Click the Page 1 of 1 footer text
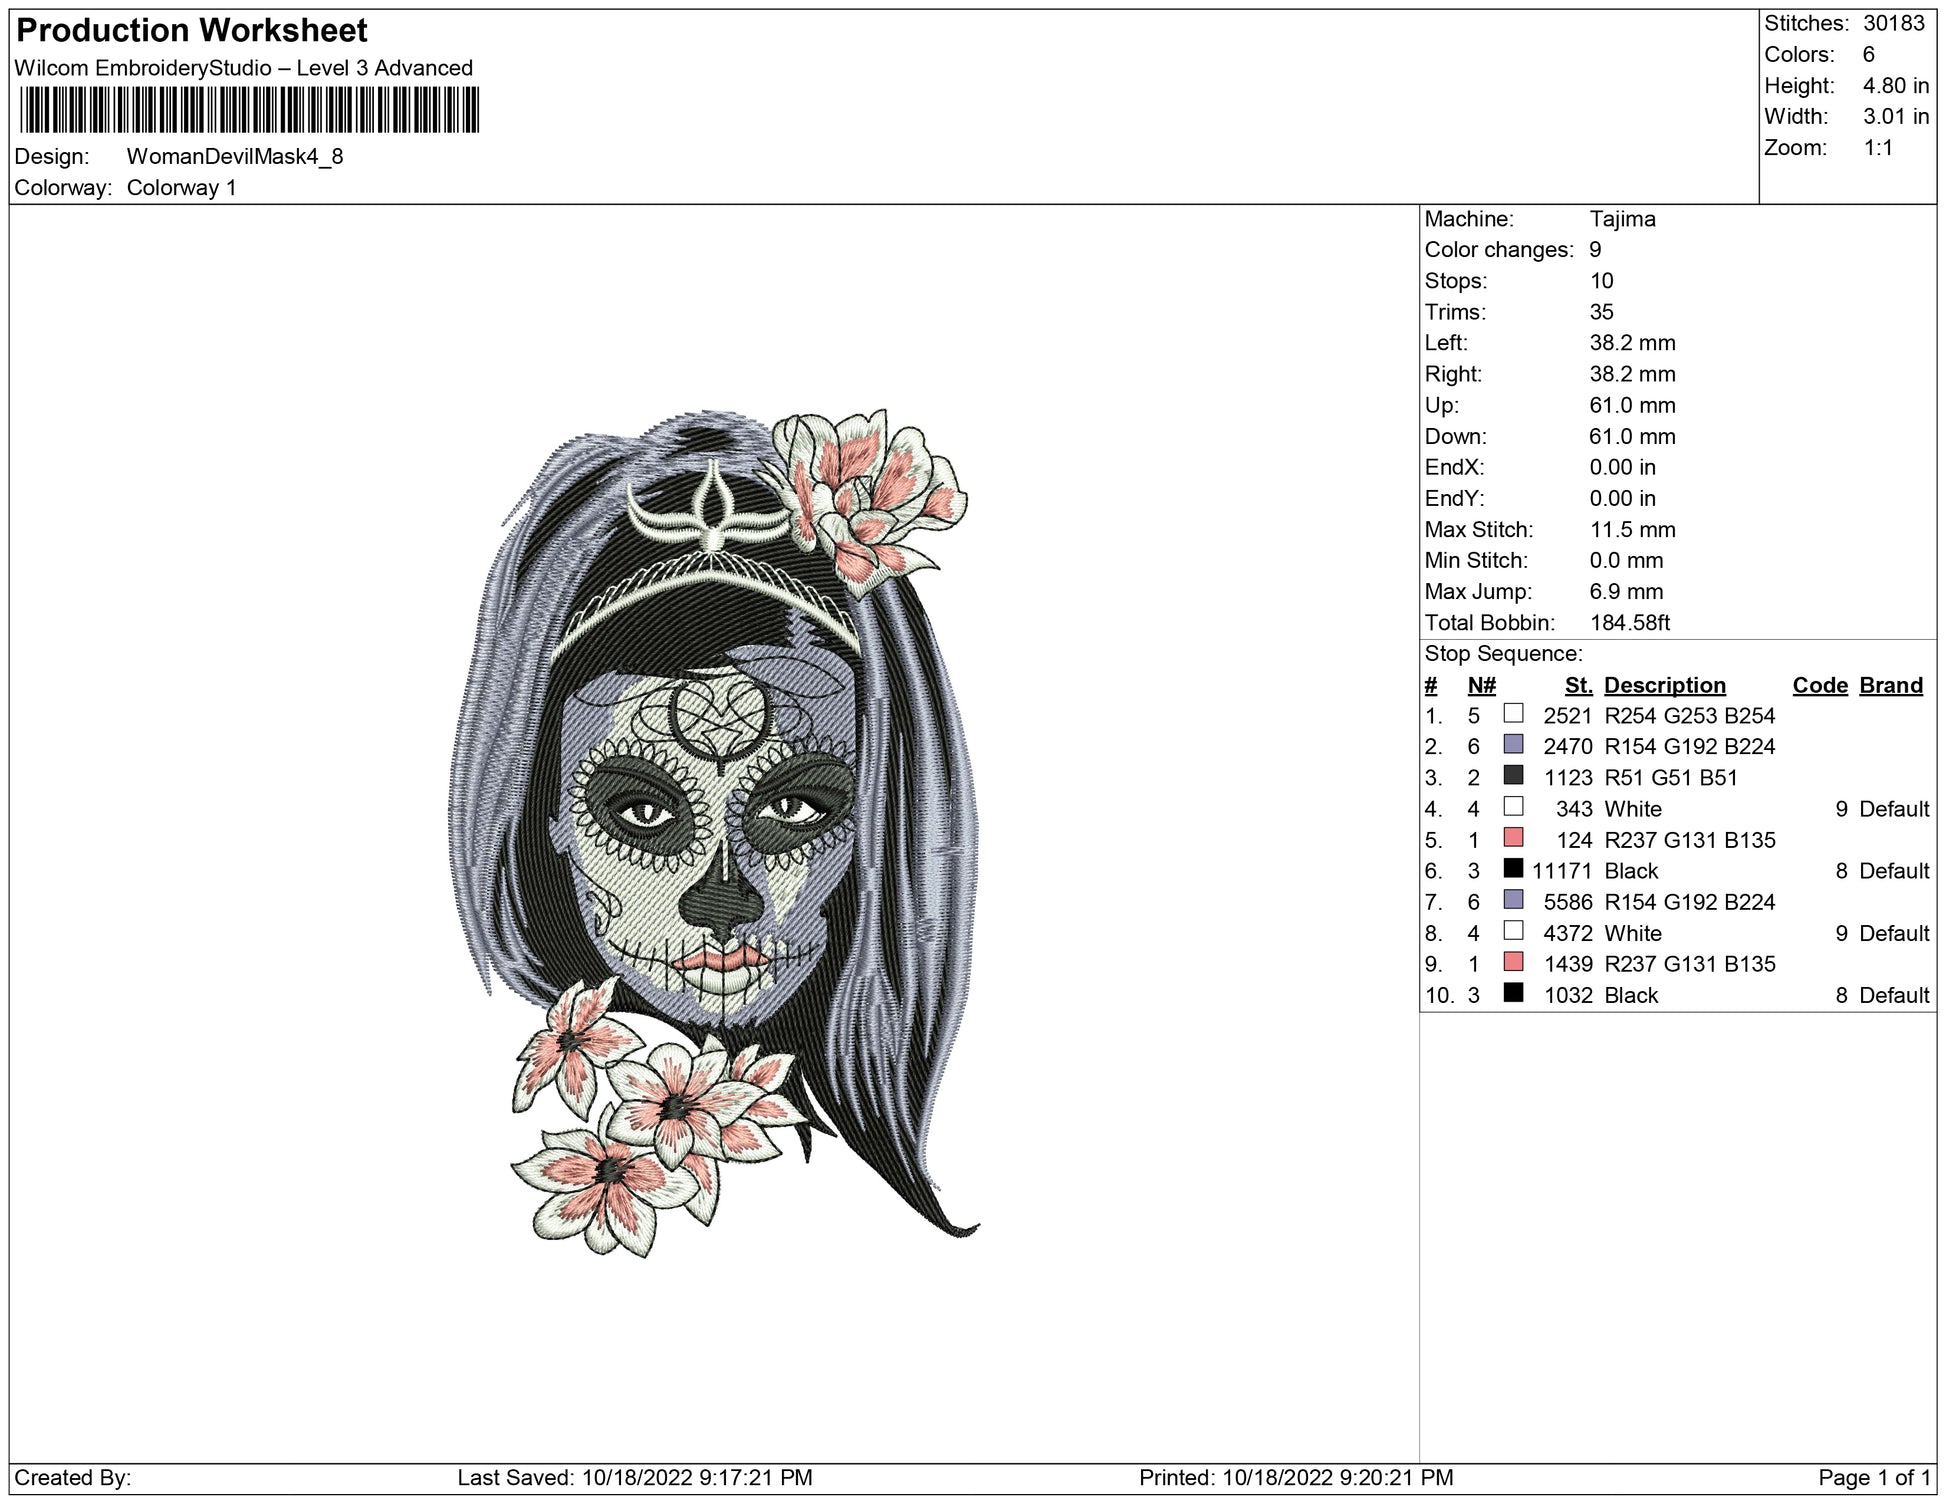This screenshot has height=1497, width=1946. [1874, 1477]
